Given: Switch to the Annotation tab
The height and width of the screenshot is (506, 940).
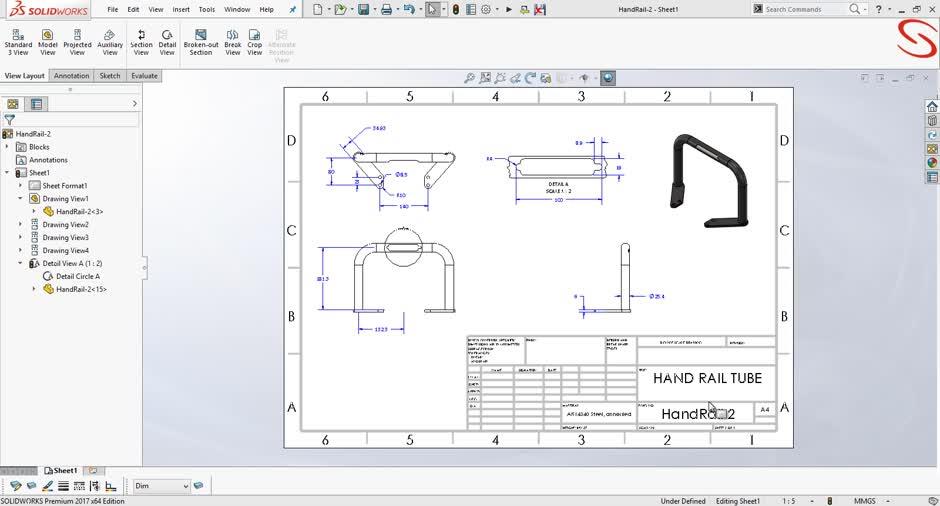Looking at the screenshot, I should point(71,76).
